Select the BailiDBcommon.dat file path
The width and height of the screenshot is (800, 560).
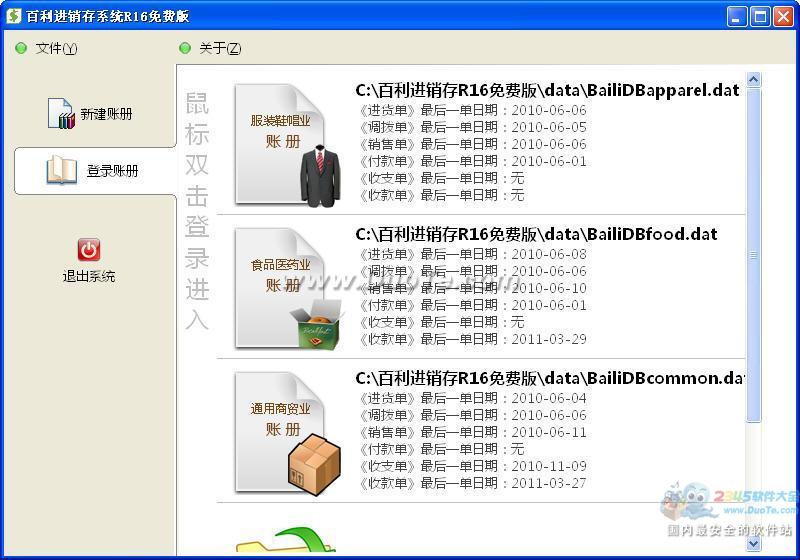(550, 378)
